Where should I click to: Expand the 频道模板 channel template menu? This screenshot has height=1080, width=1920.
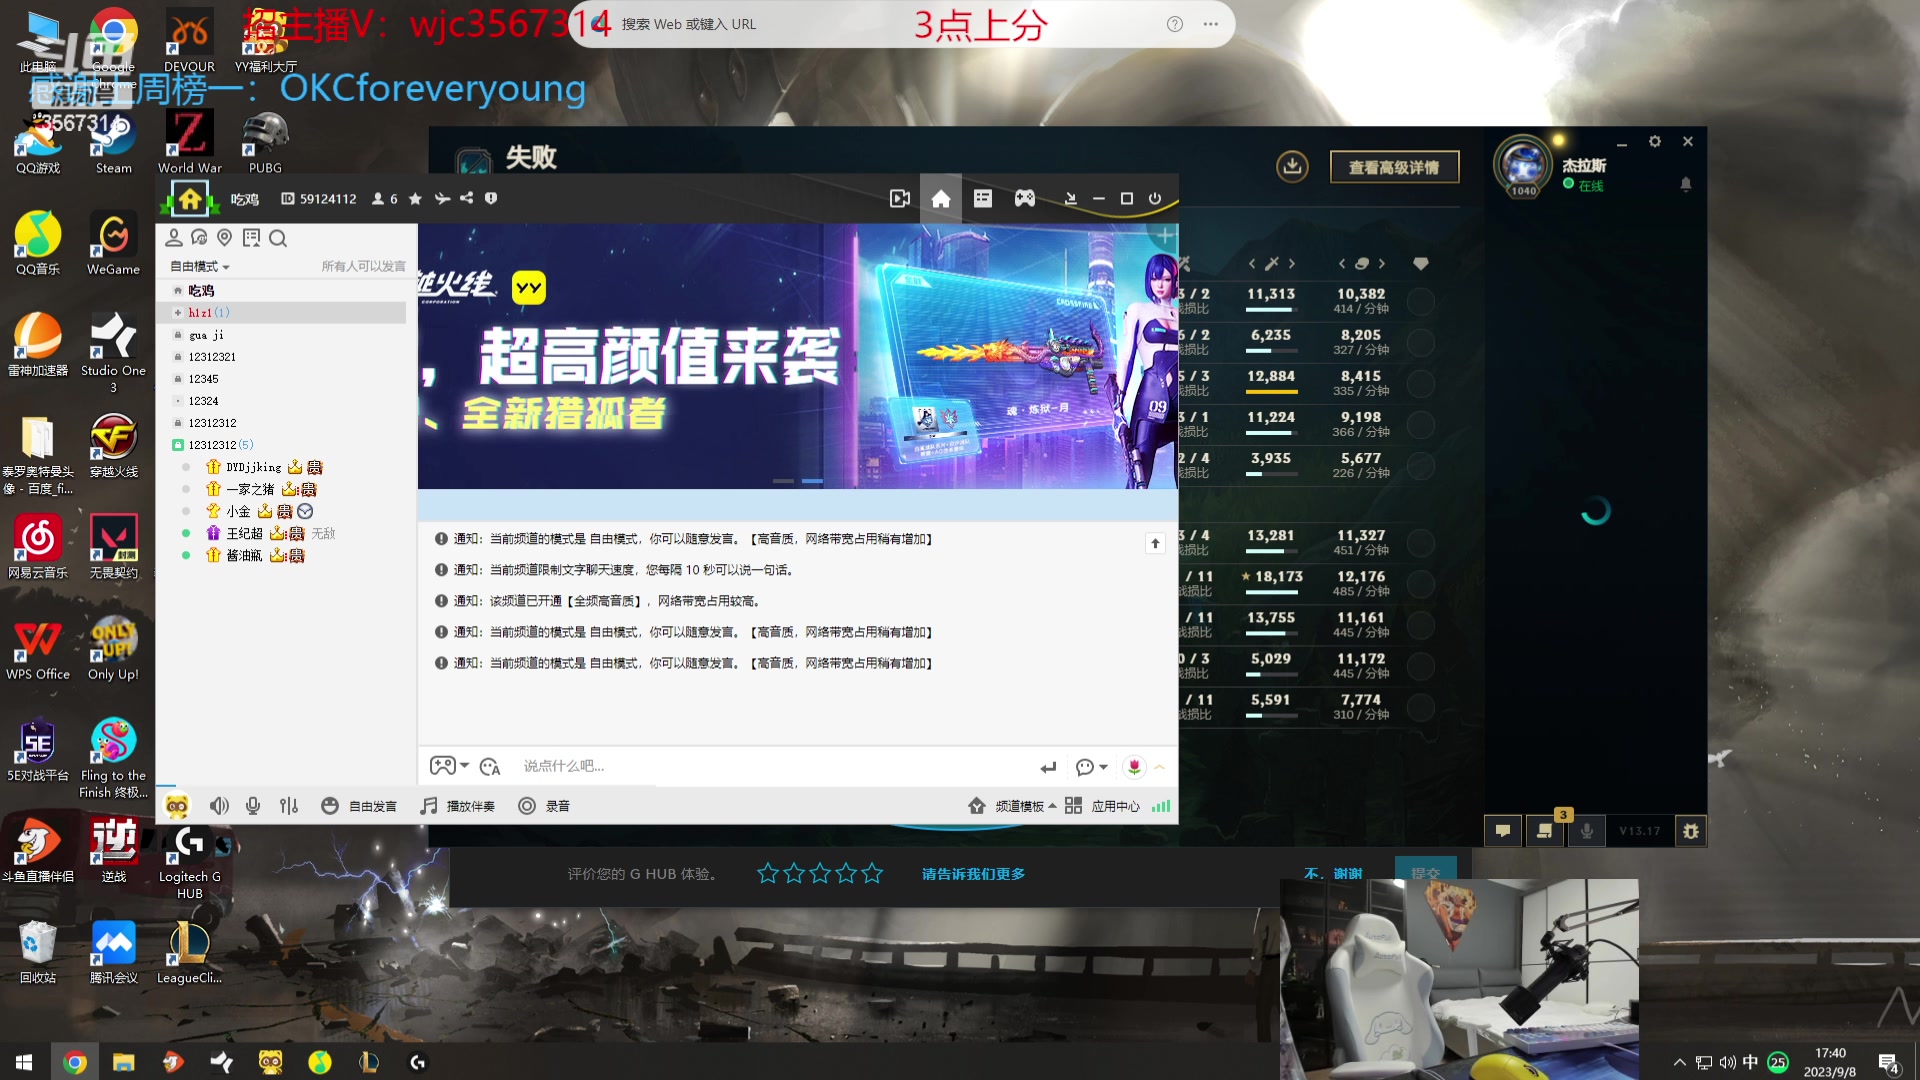pos(1012,806)
